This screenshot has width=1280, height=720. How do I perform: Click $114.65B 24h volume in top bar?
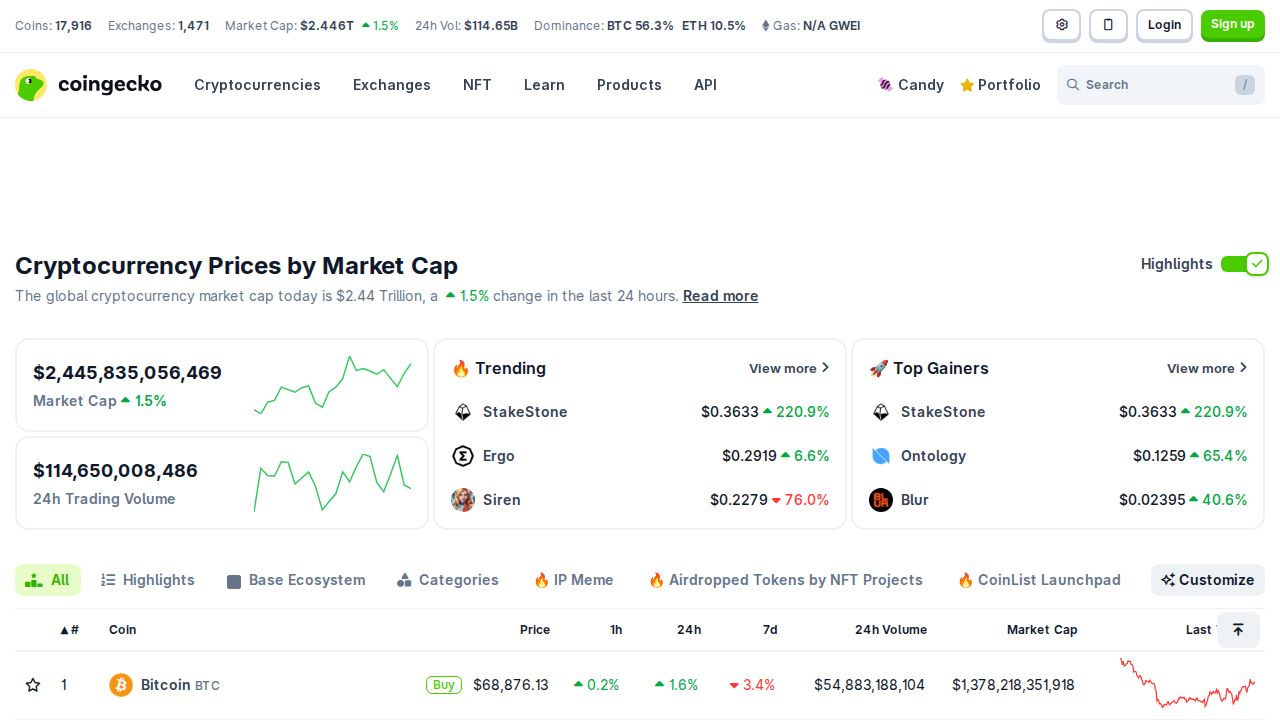491,26
